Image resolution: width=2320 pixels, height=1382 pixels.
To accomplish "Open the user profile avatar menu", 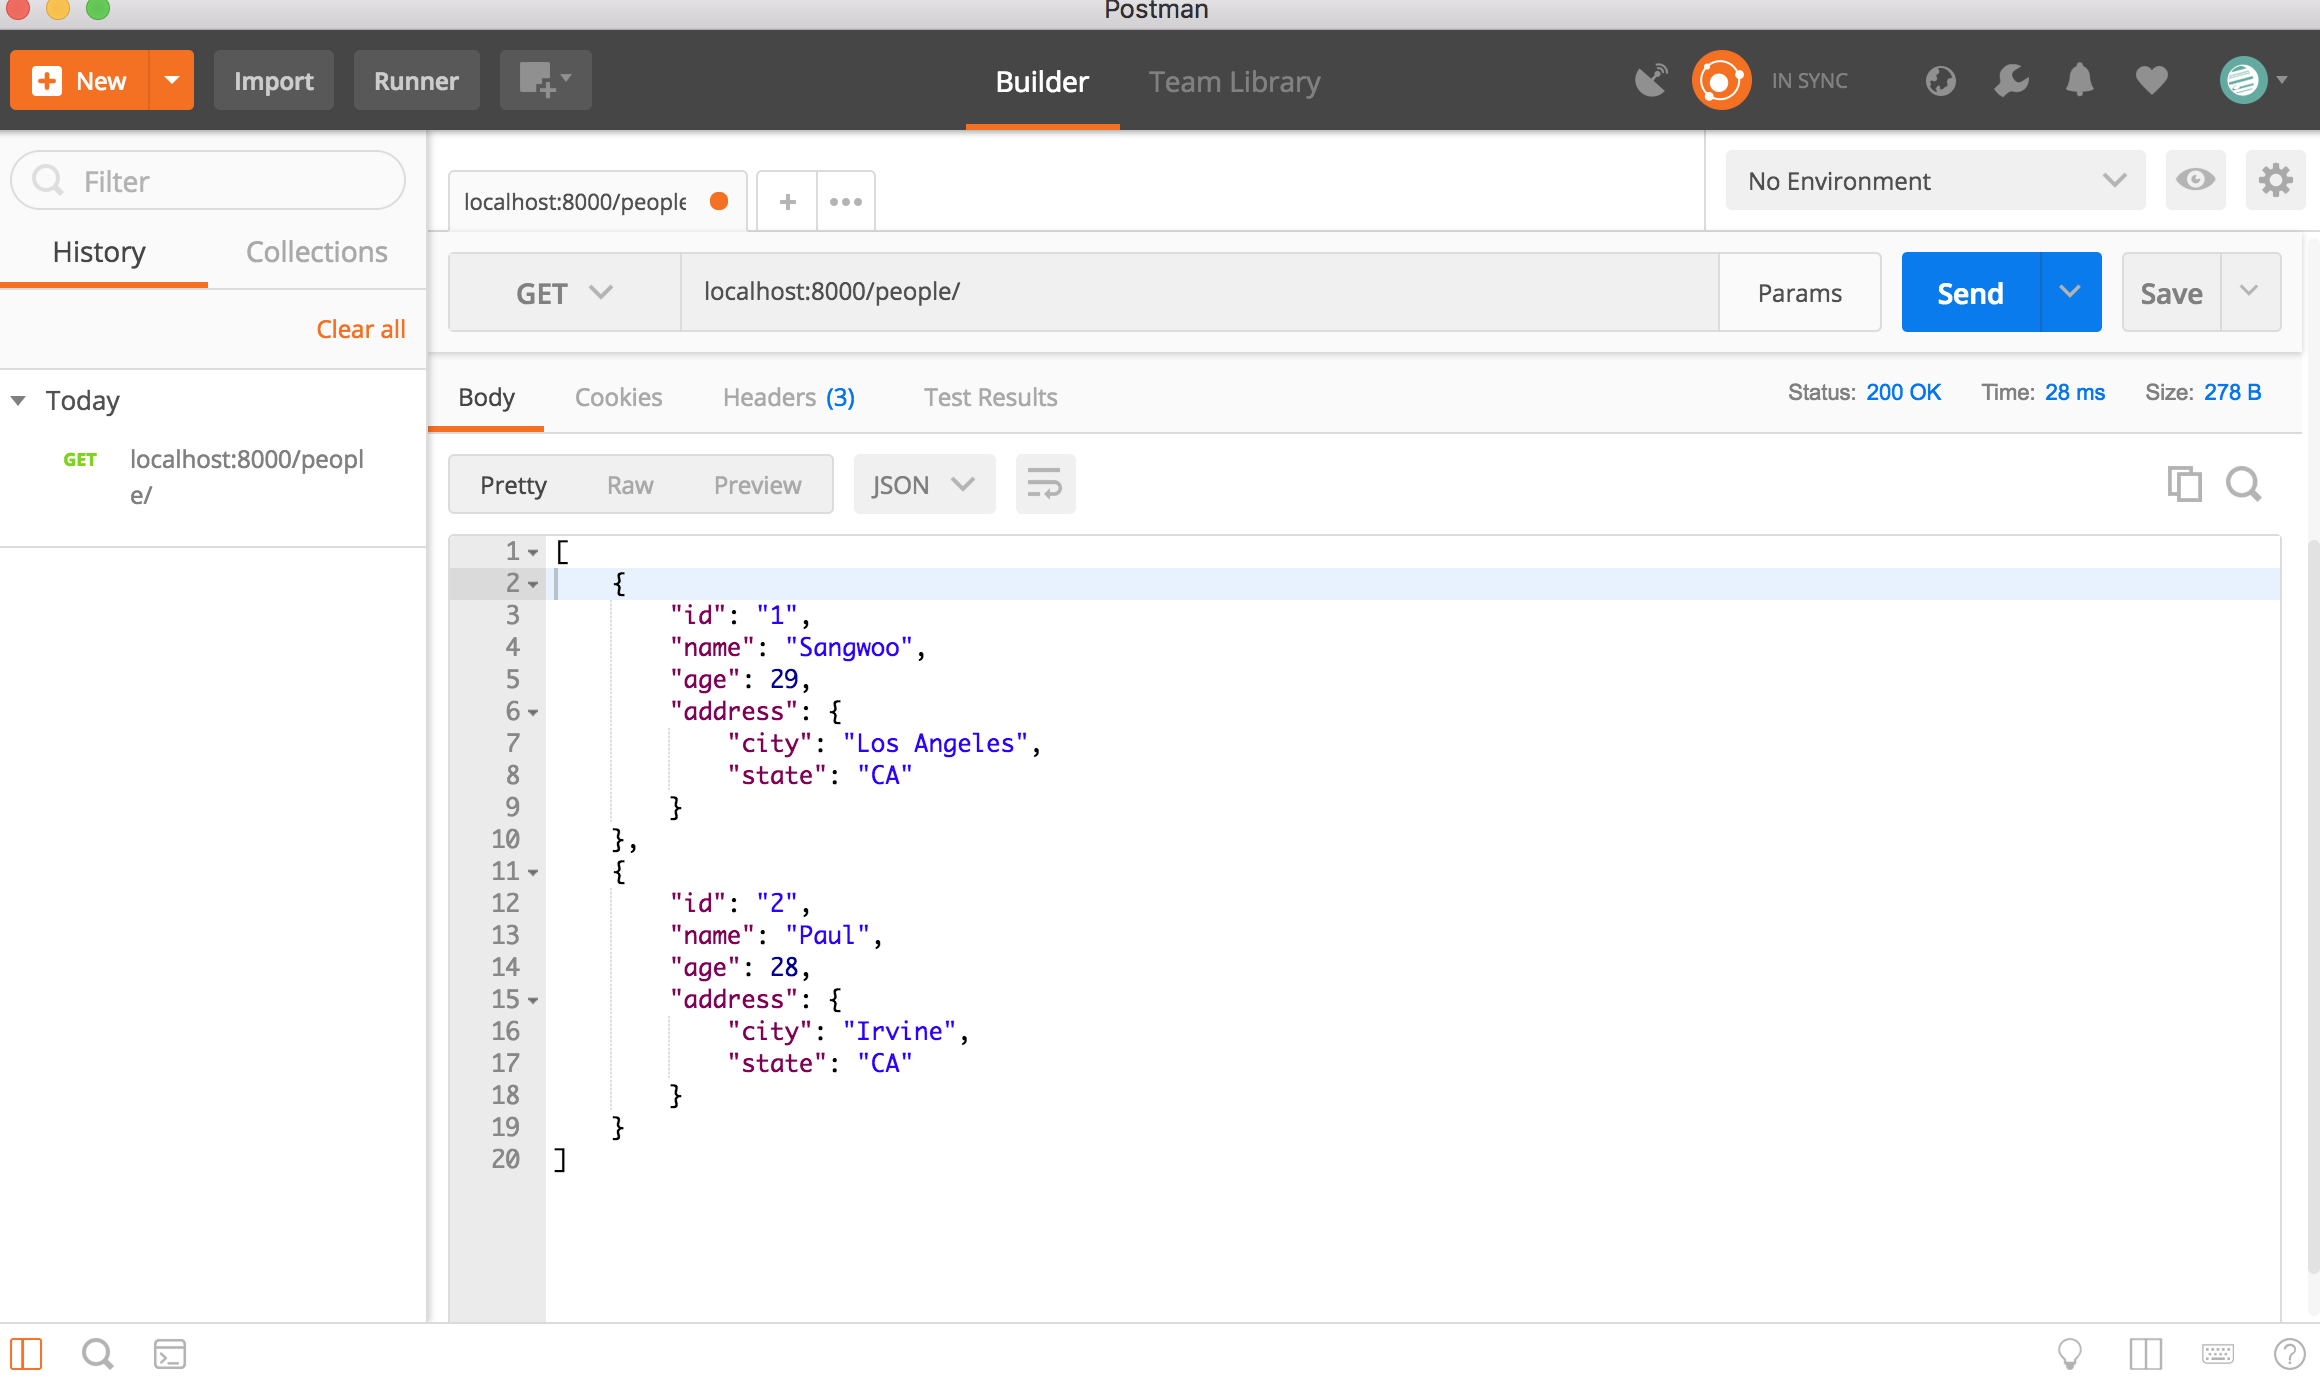I will [x=2252, y=80].
